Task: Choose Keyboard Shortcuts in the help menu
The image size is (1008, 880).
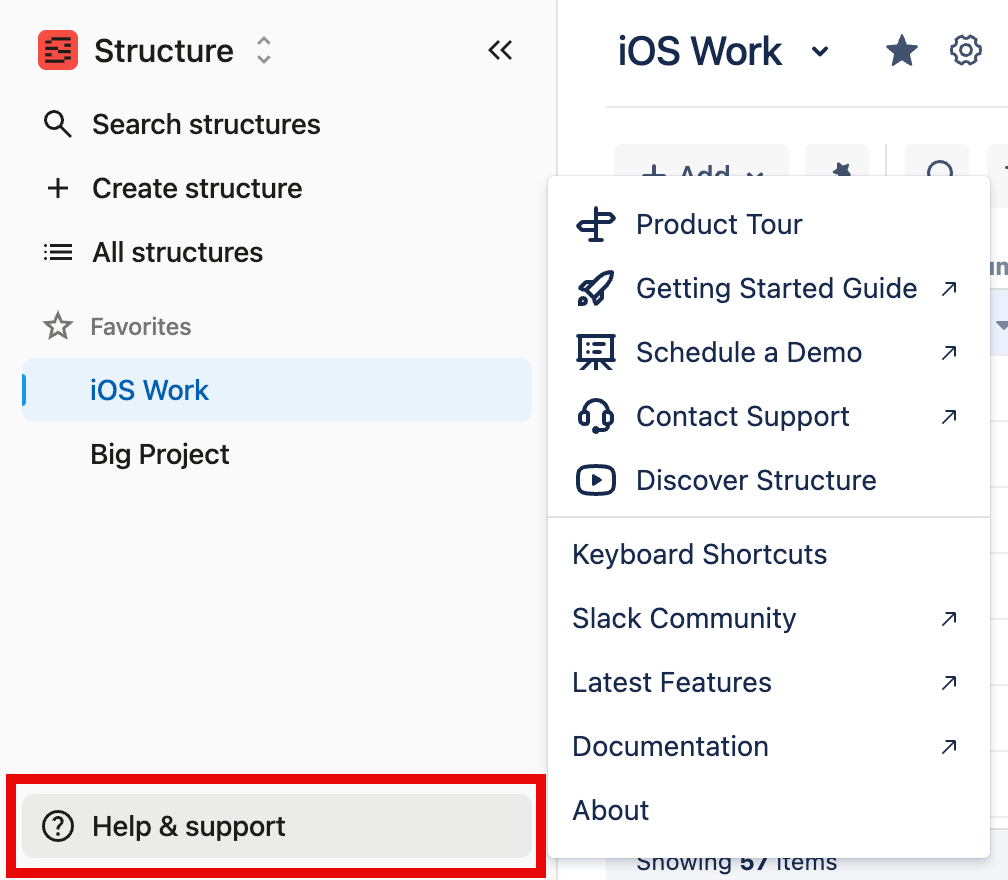Action: point(699,554)
